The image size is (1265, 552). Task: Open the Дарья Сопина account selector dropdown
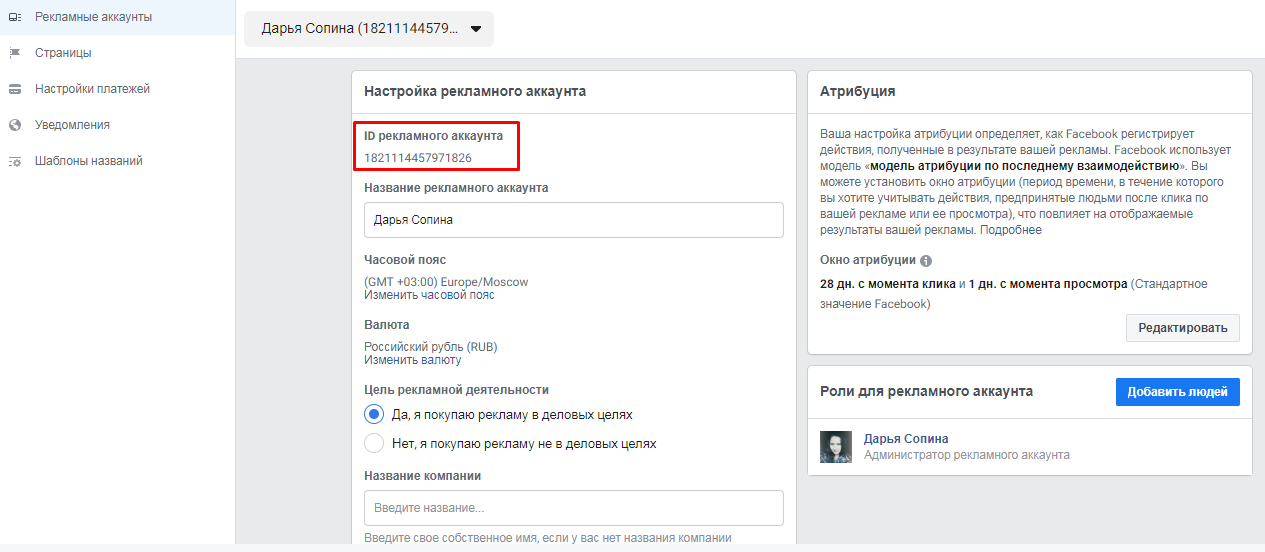point(369,28)
